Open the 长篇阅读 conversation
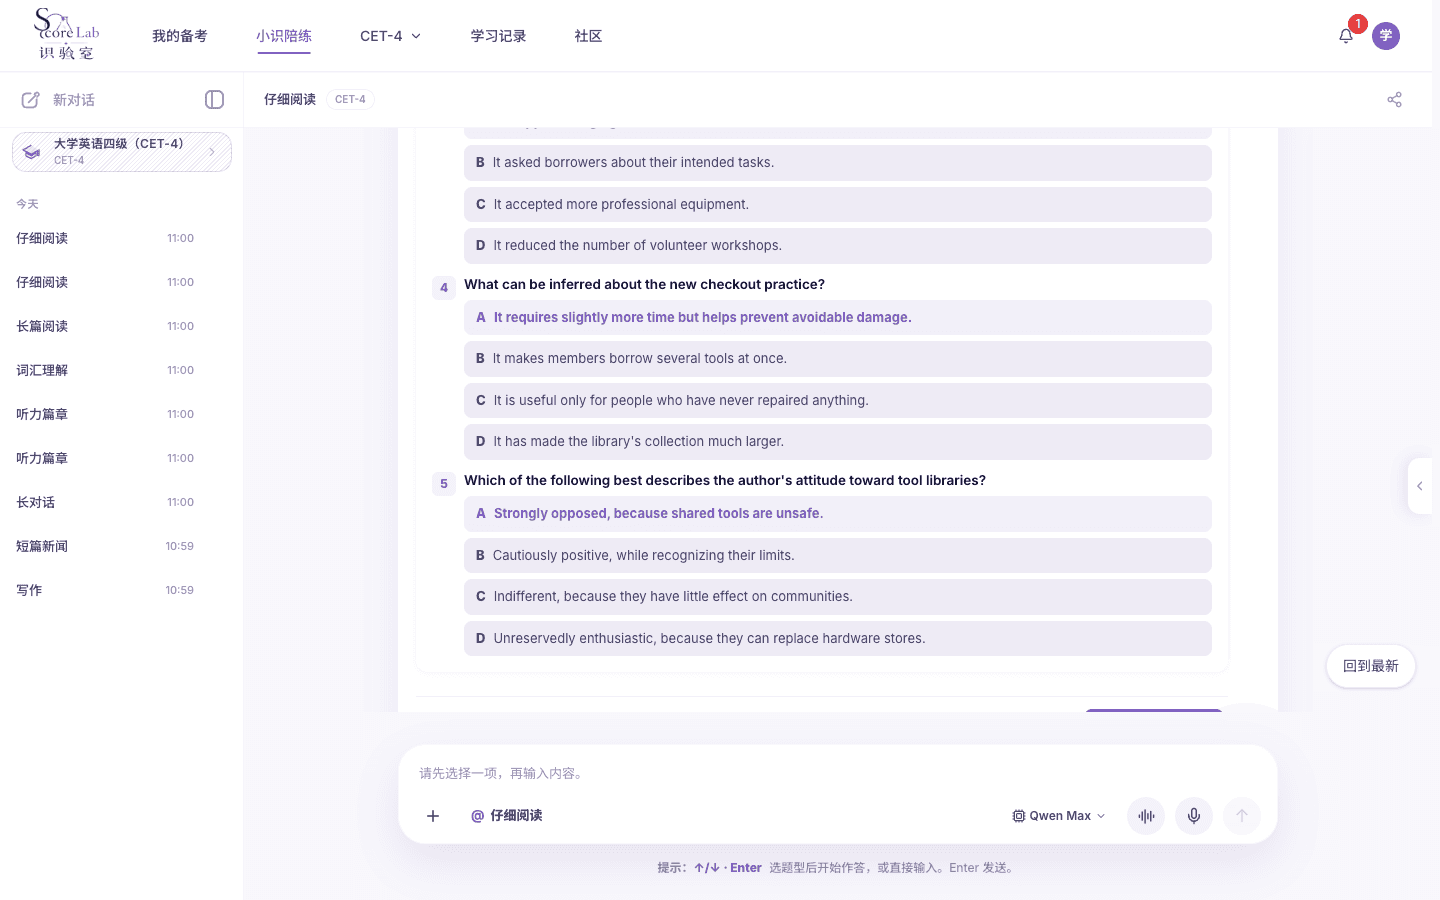 click(x=105, y=326)
